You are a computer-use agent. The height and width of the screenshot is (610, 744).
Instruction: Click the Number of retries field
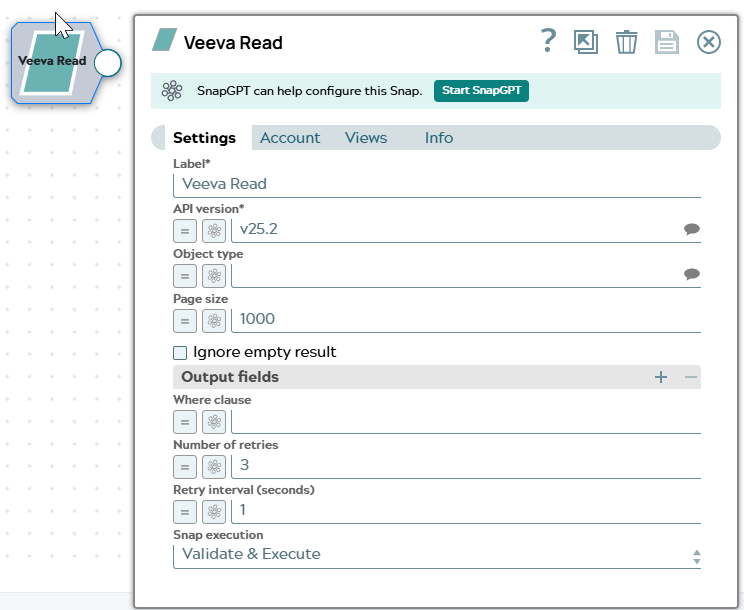(466, 466)
